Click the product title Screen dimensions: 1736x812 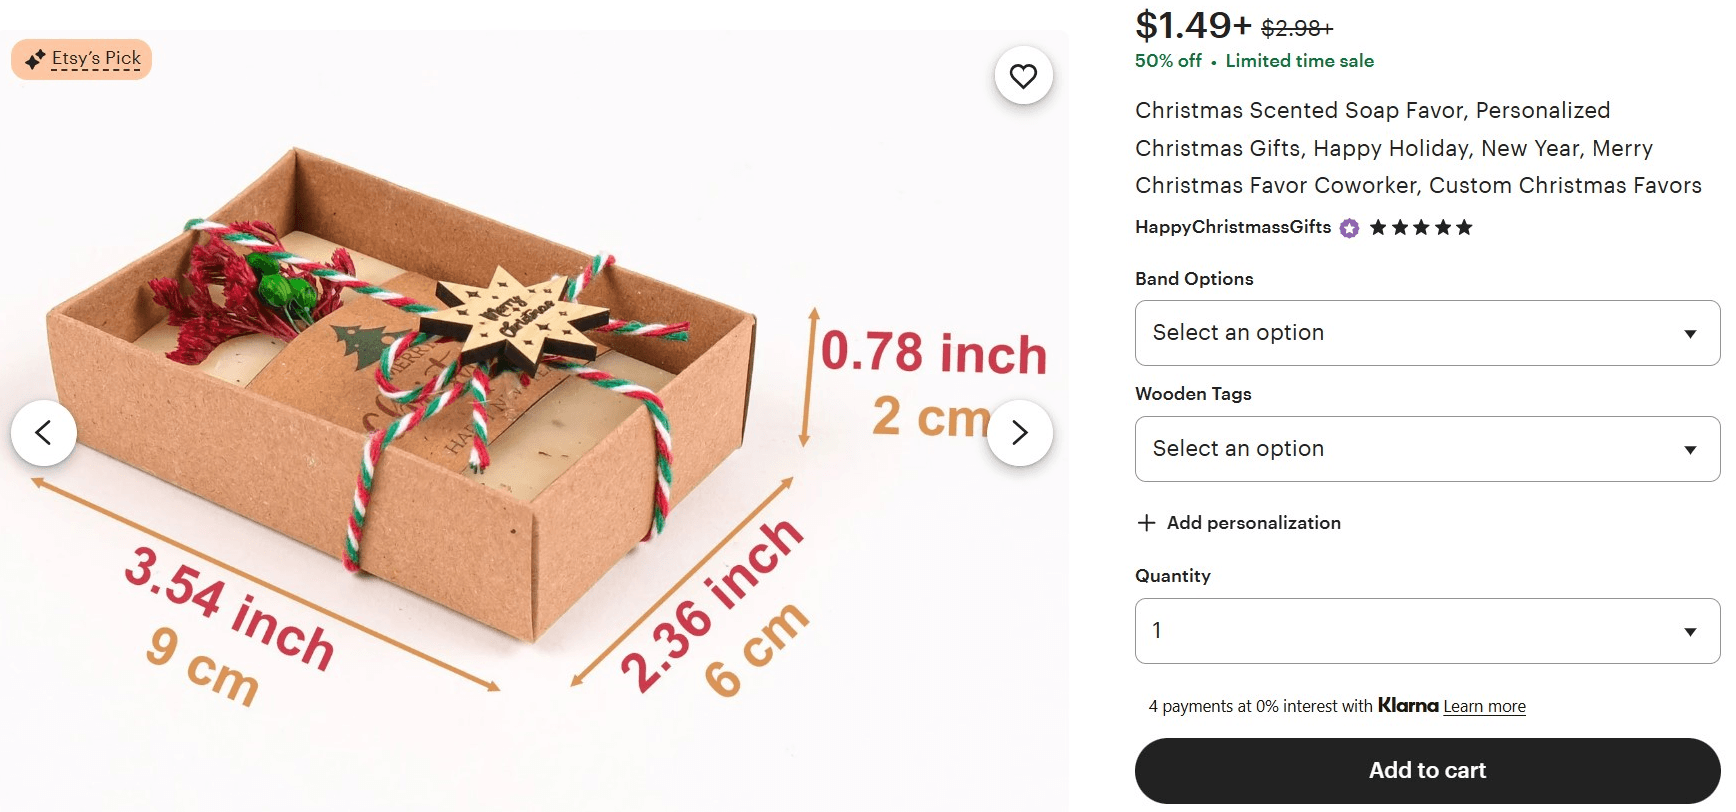point(1418,148)
